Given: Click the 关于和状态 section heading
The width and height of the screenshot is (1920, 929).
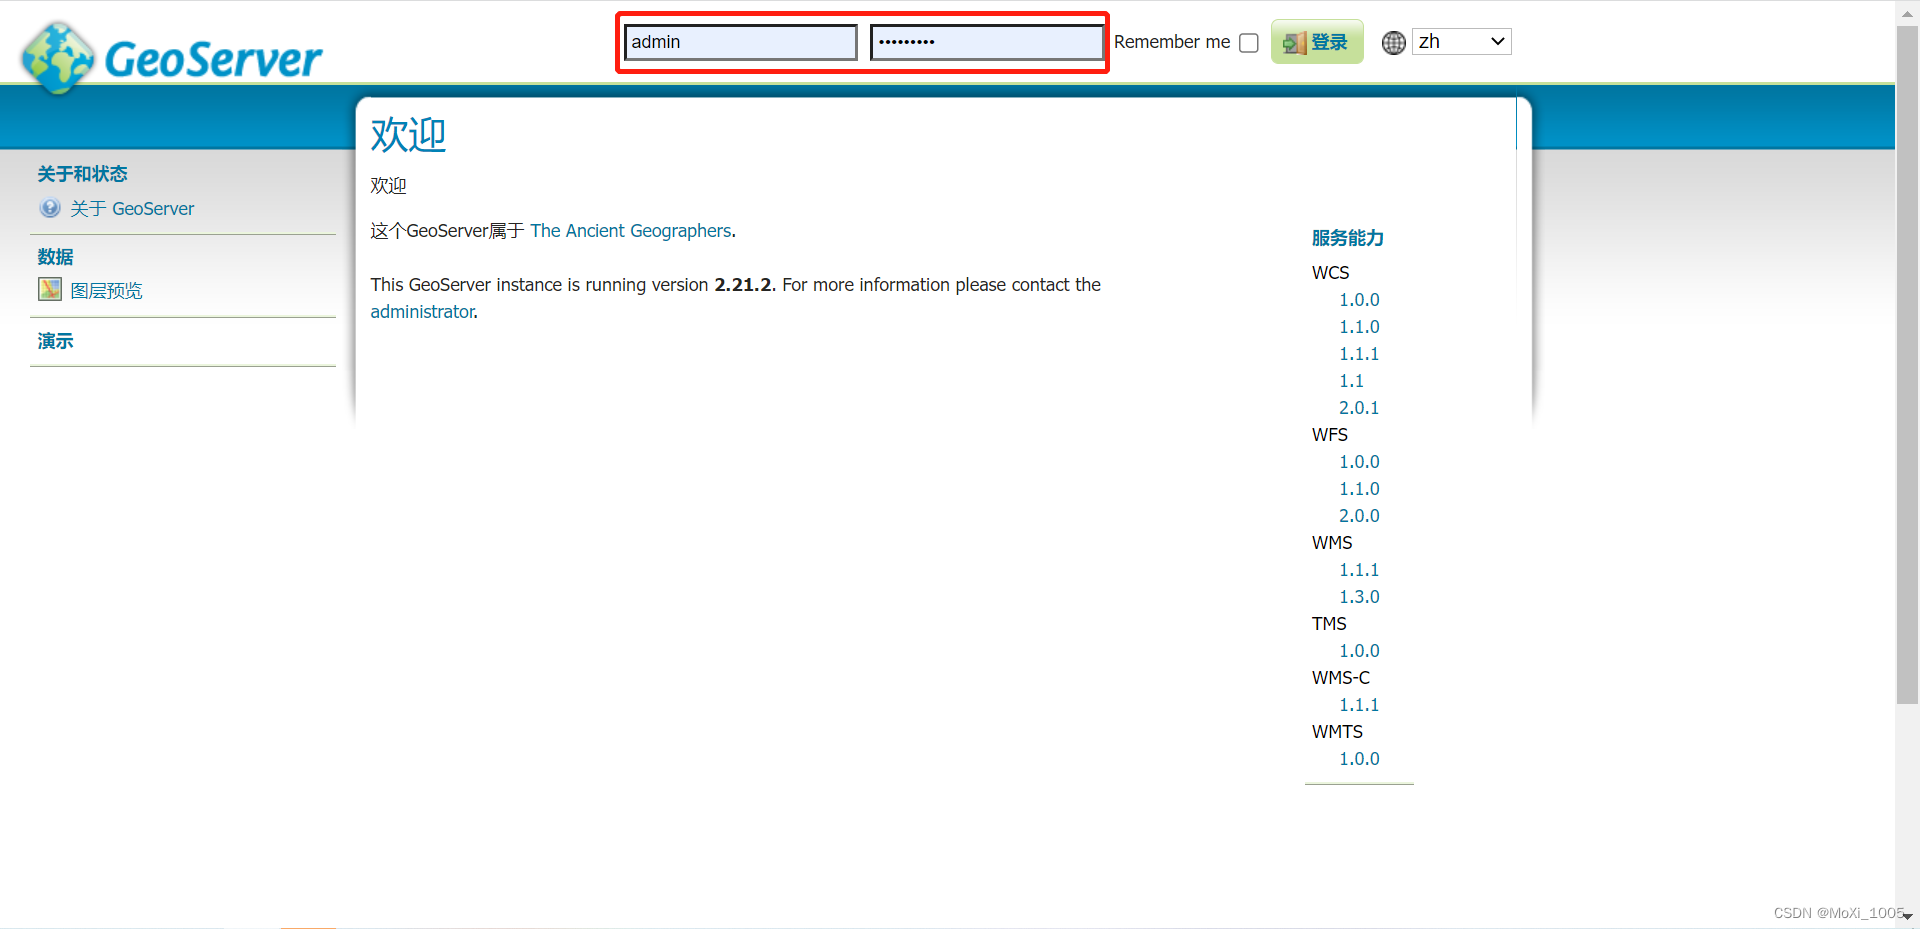Looking at the screenshot, I should (82, 174).
